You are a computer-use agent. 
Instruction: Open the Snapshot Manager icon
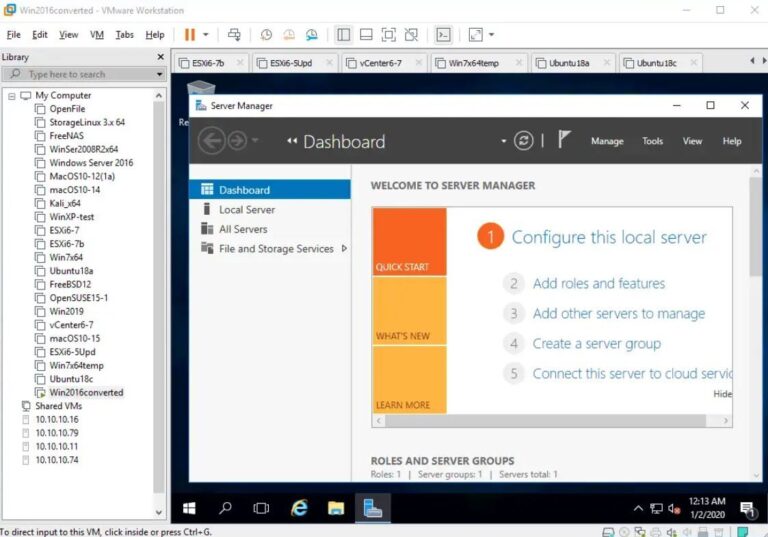pos(312,34)
